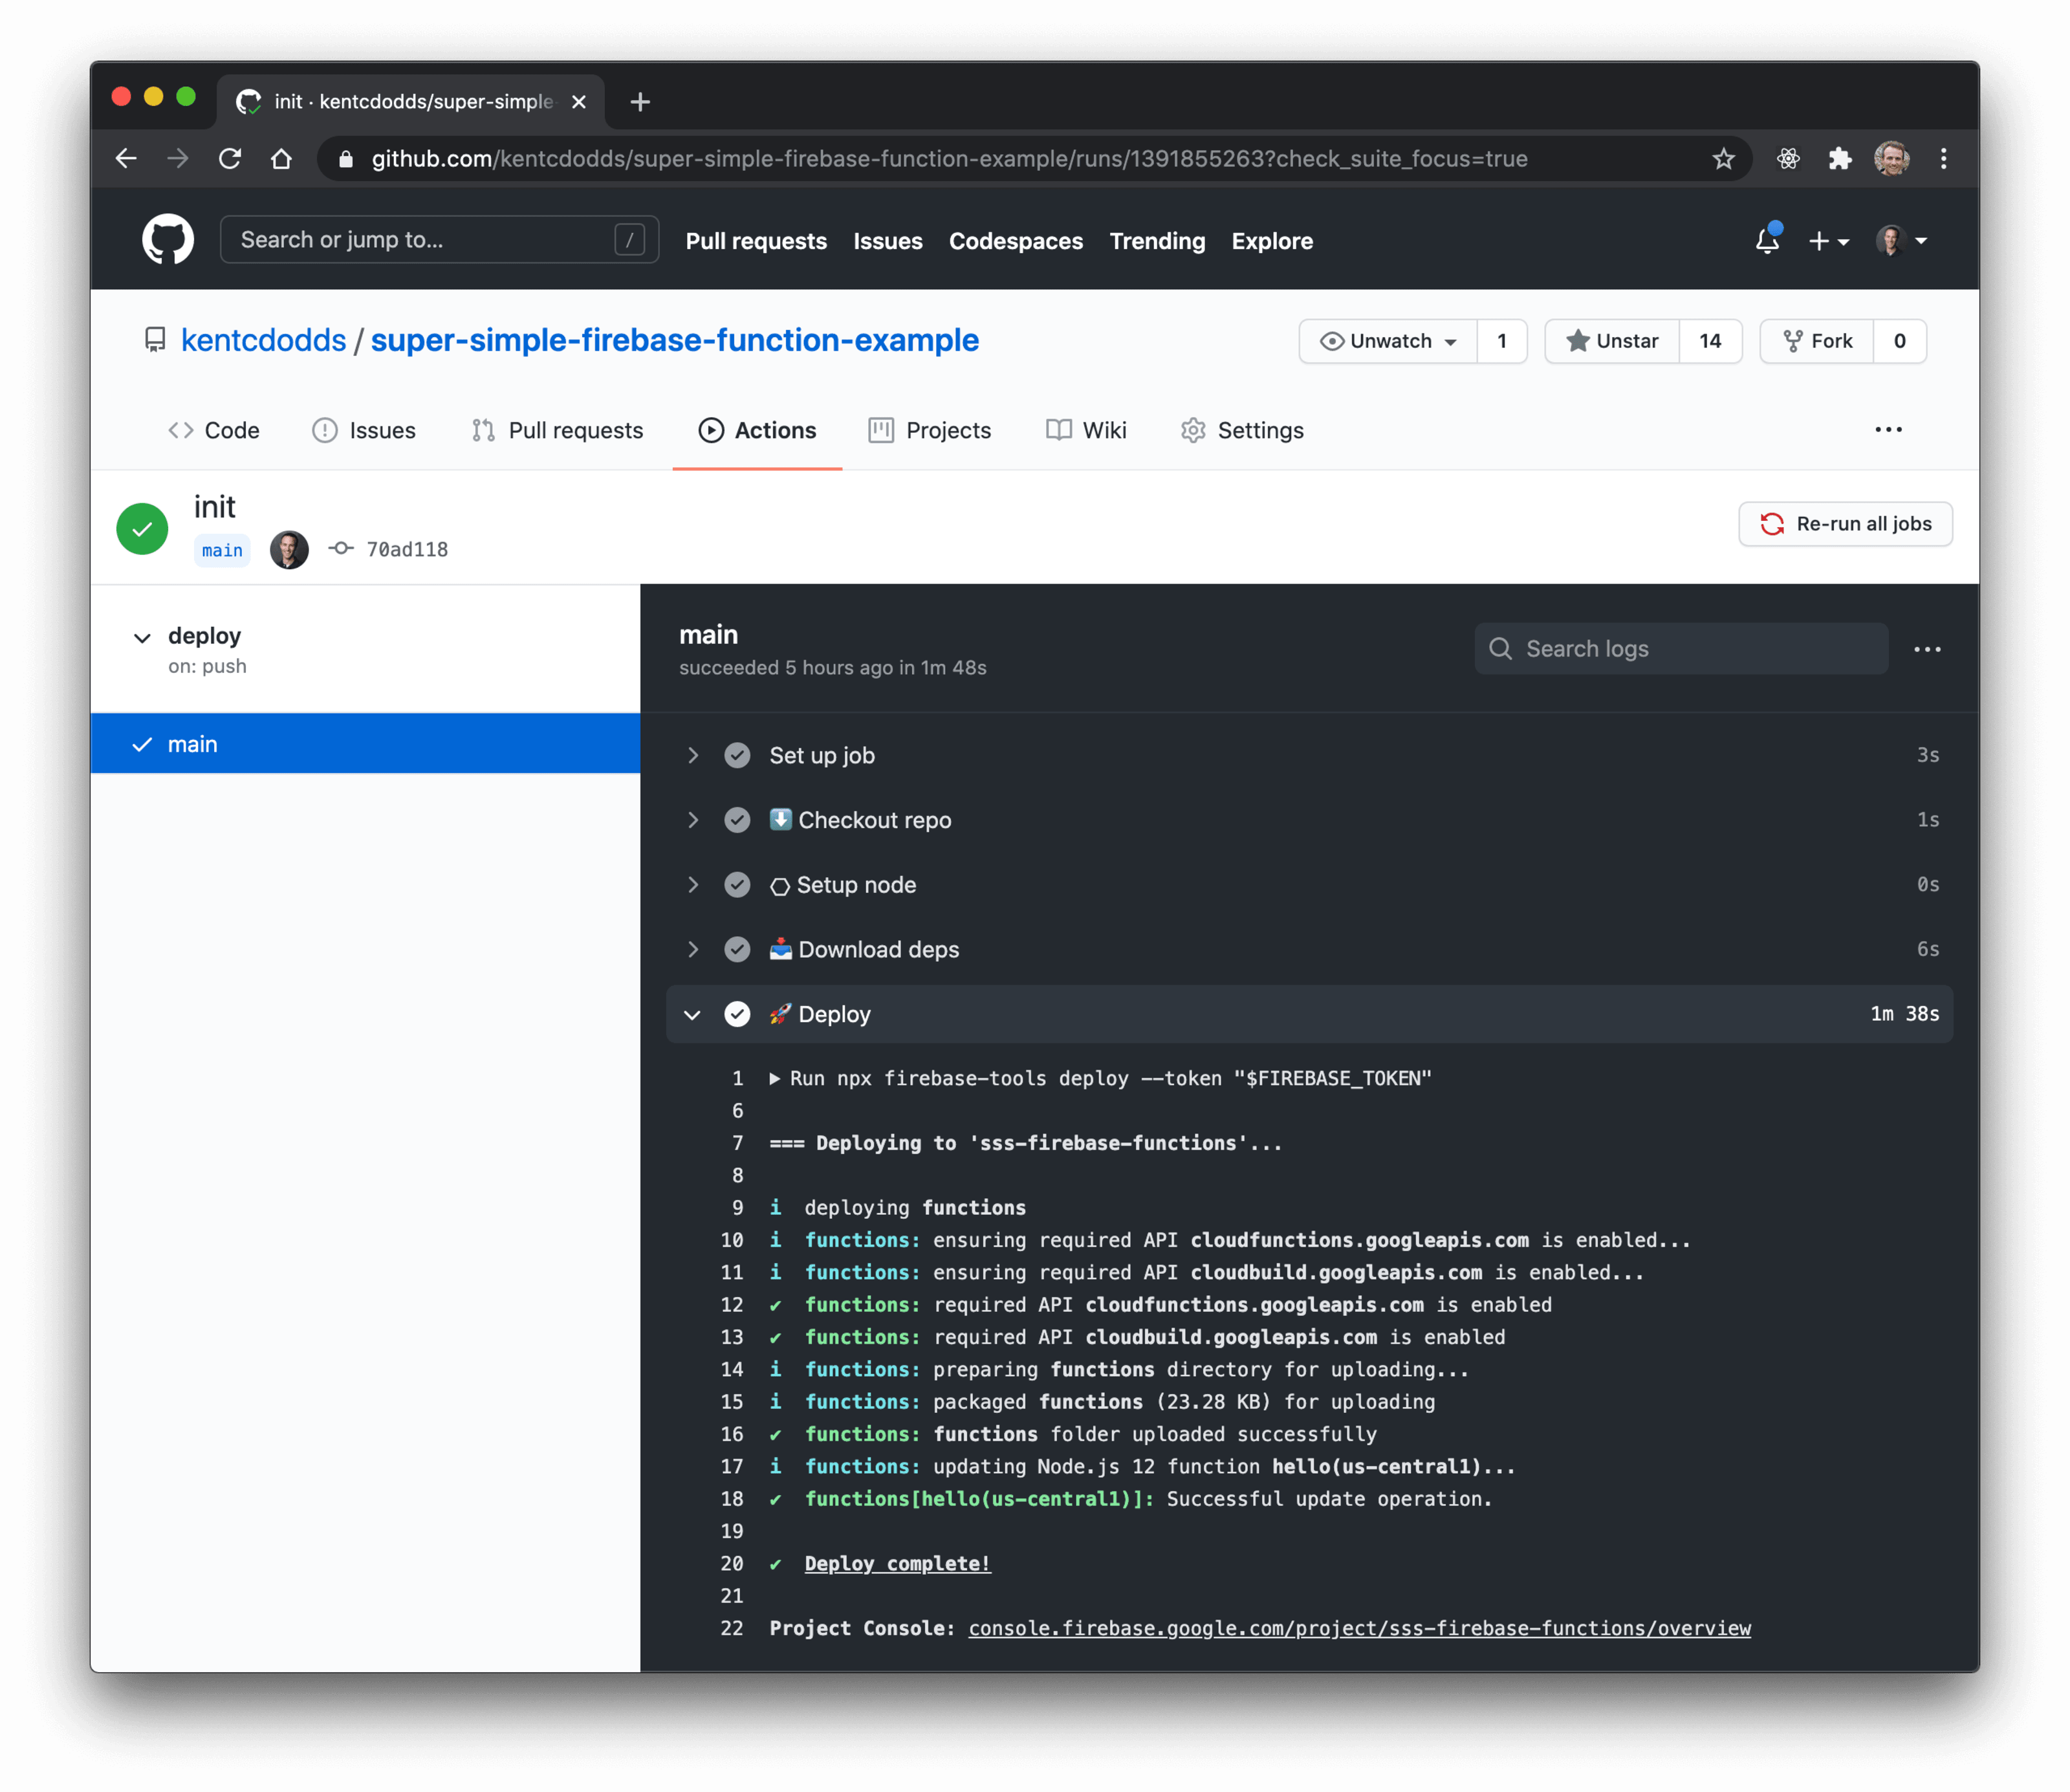
Task: Click Explore in header
Action: [1272, 241]
